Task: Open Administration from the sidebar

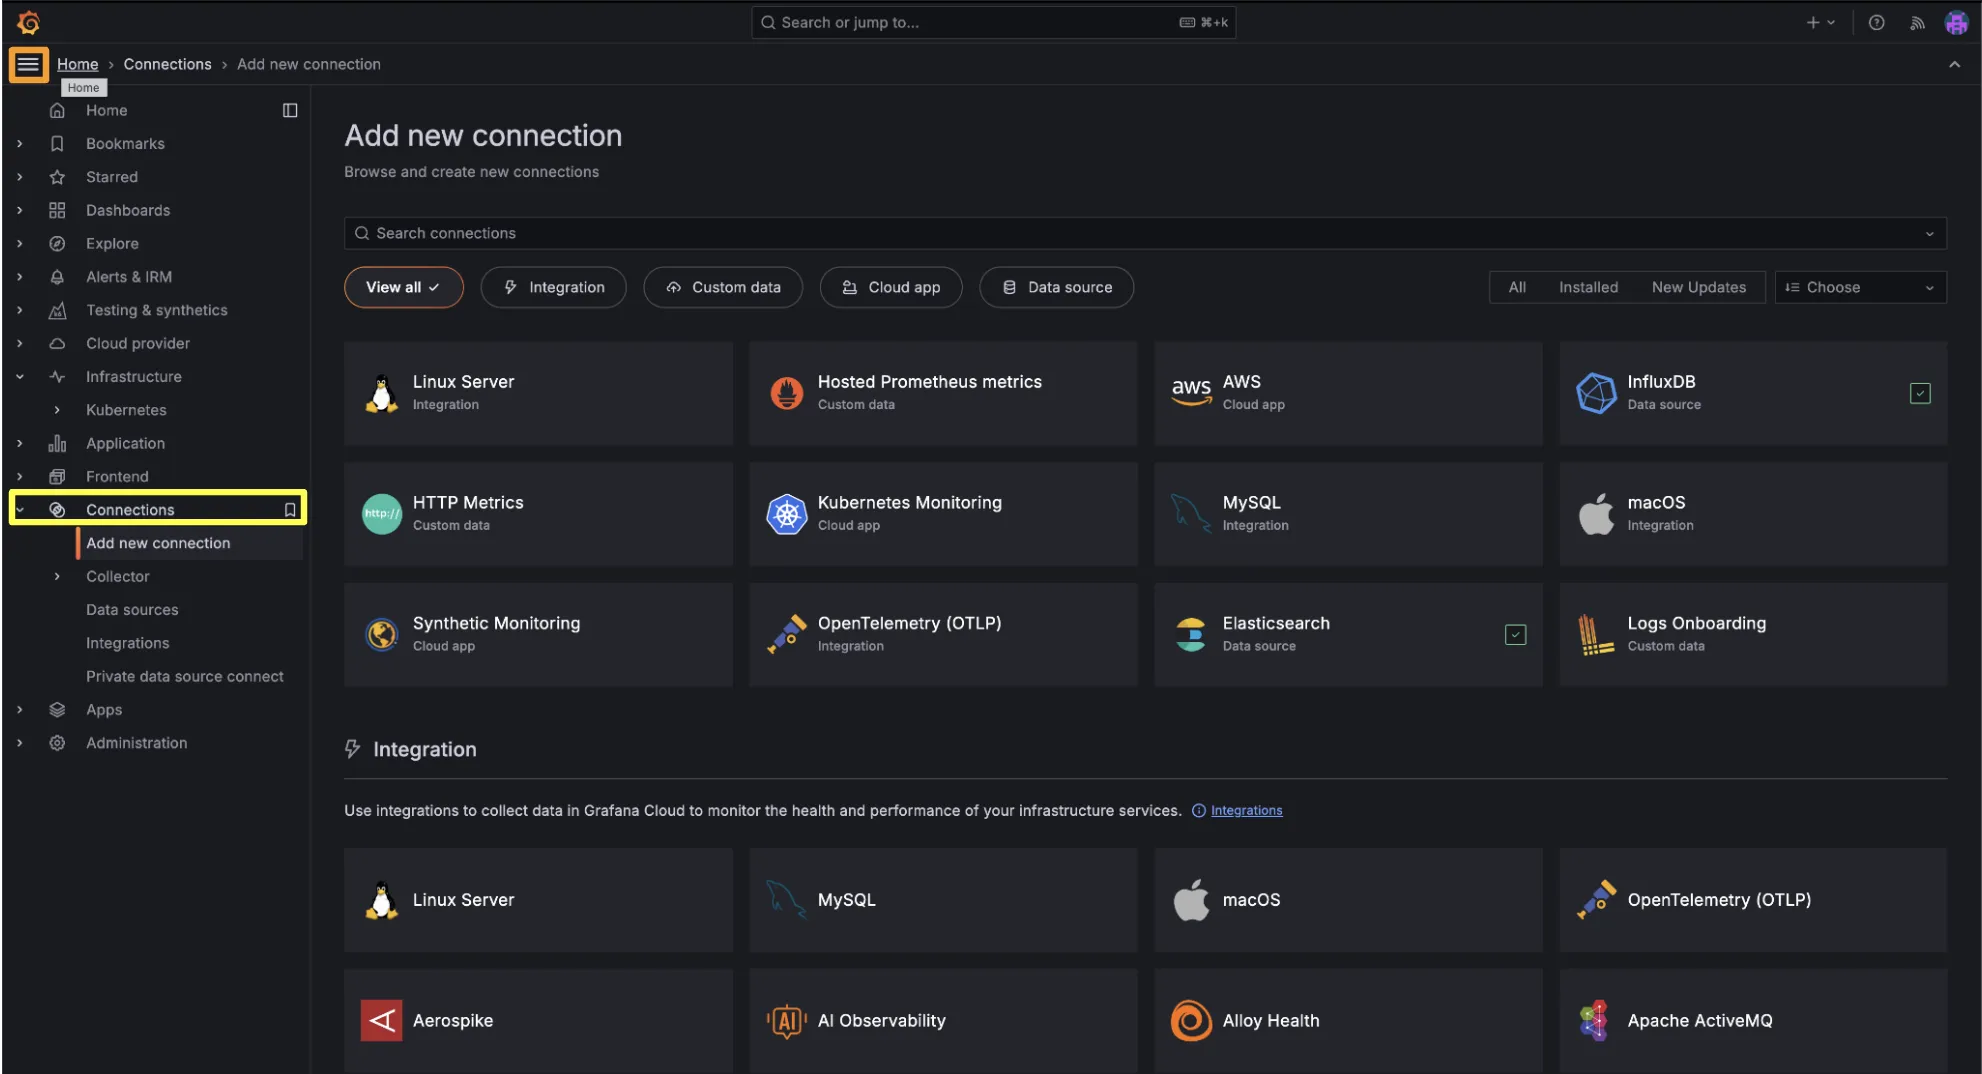Action: 136,742
